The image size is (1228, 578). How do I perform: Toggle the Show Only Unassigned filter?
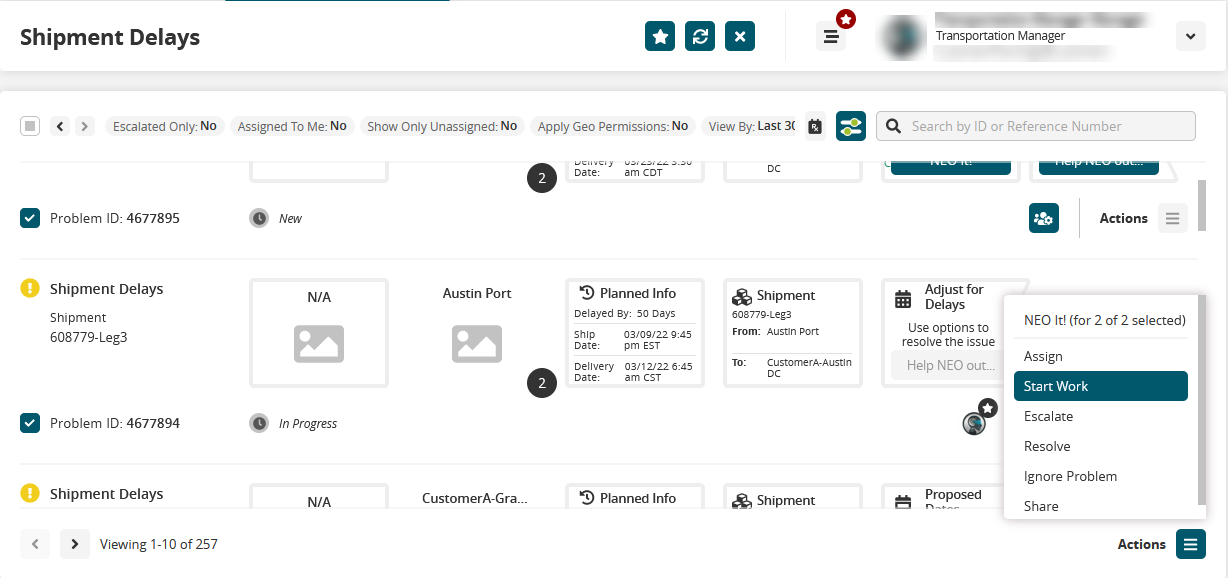(x=442, y=126)
